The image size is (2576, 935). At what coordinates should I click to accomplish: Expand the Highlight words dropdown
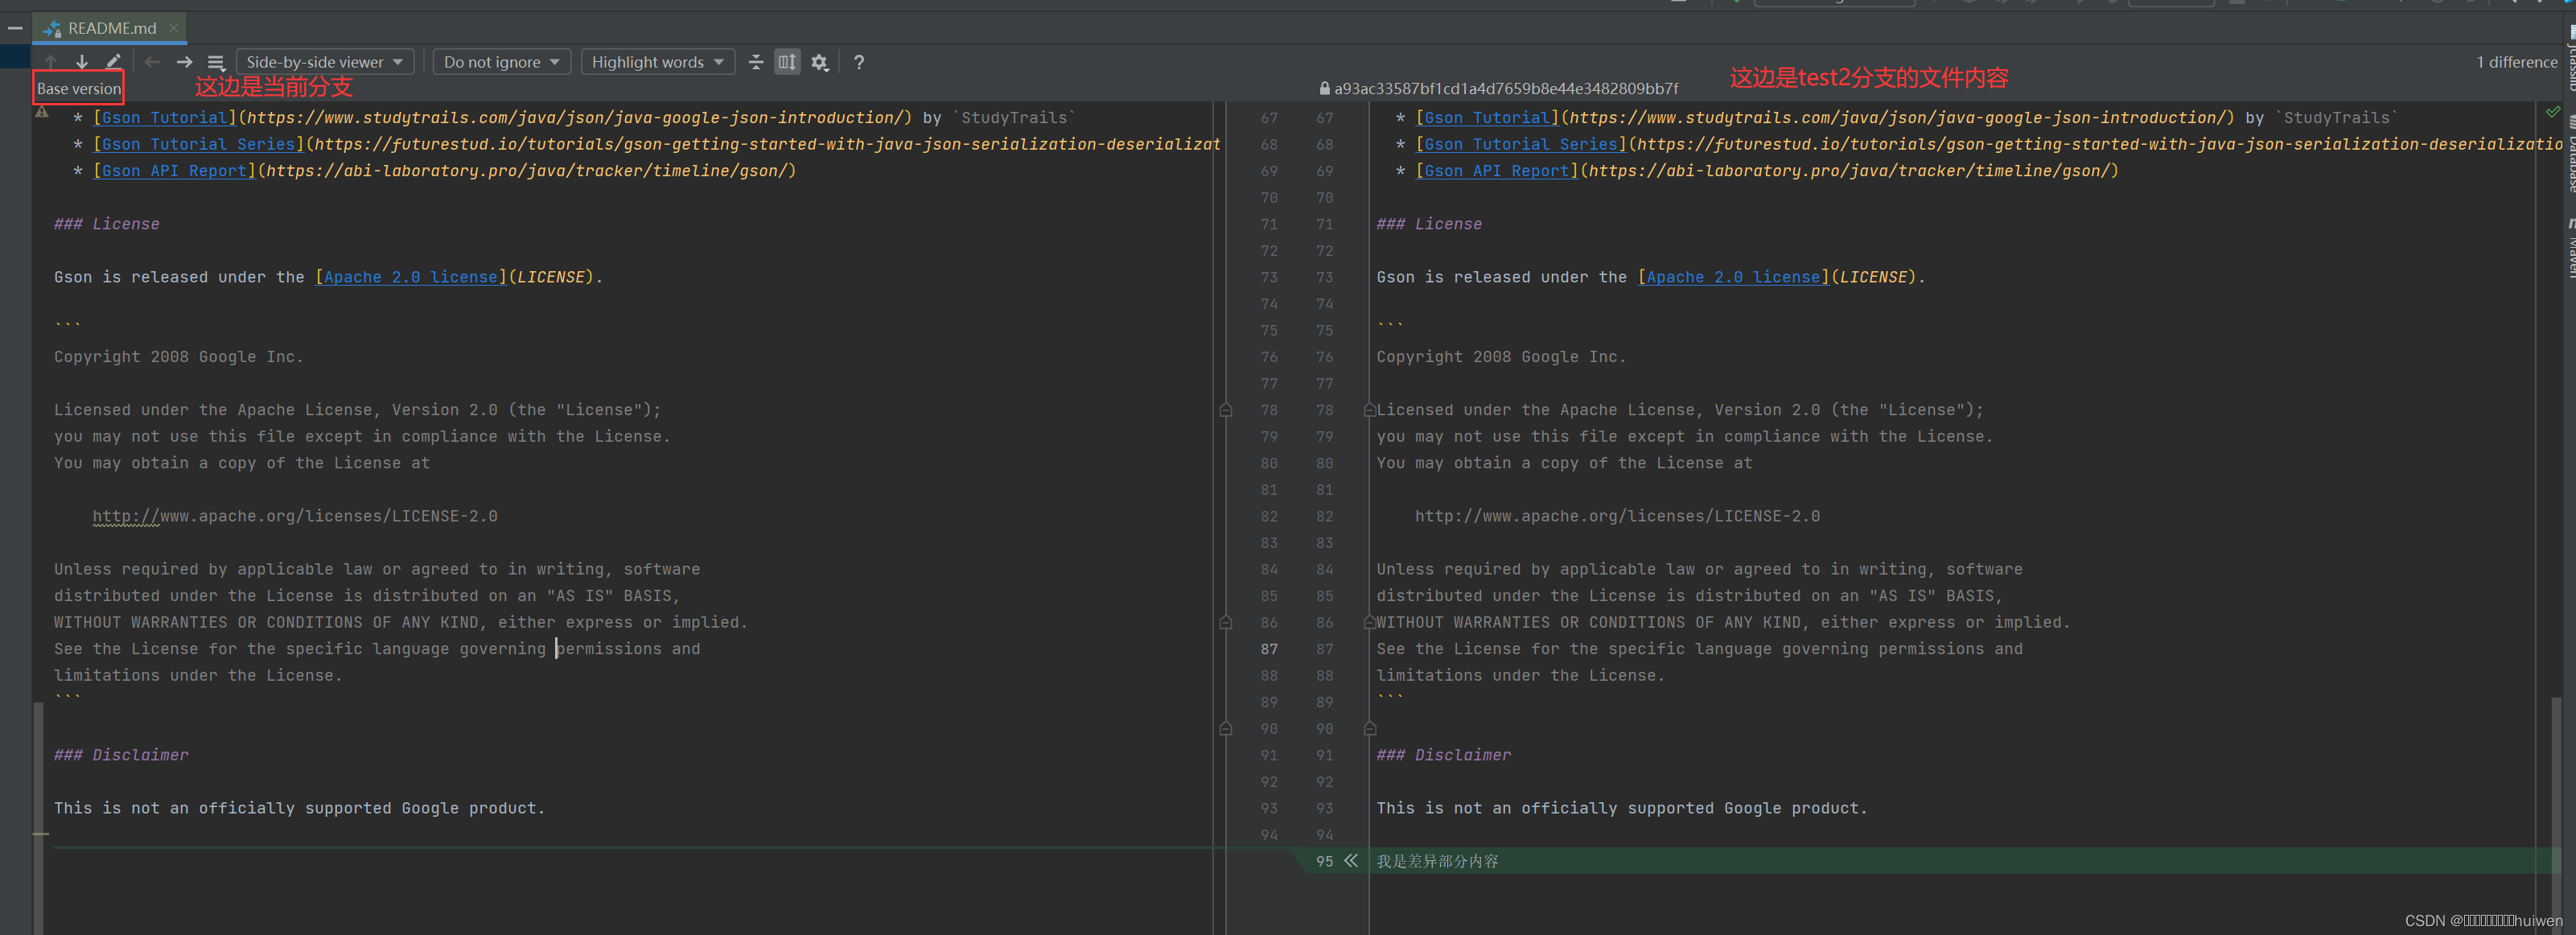coord(657,62)
